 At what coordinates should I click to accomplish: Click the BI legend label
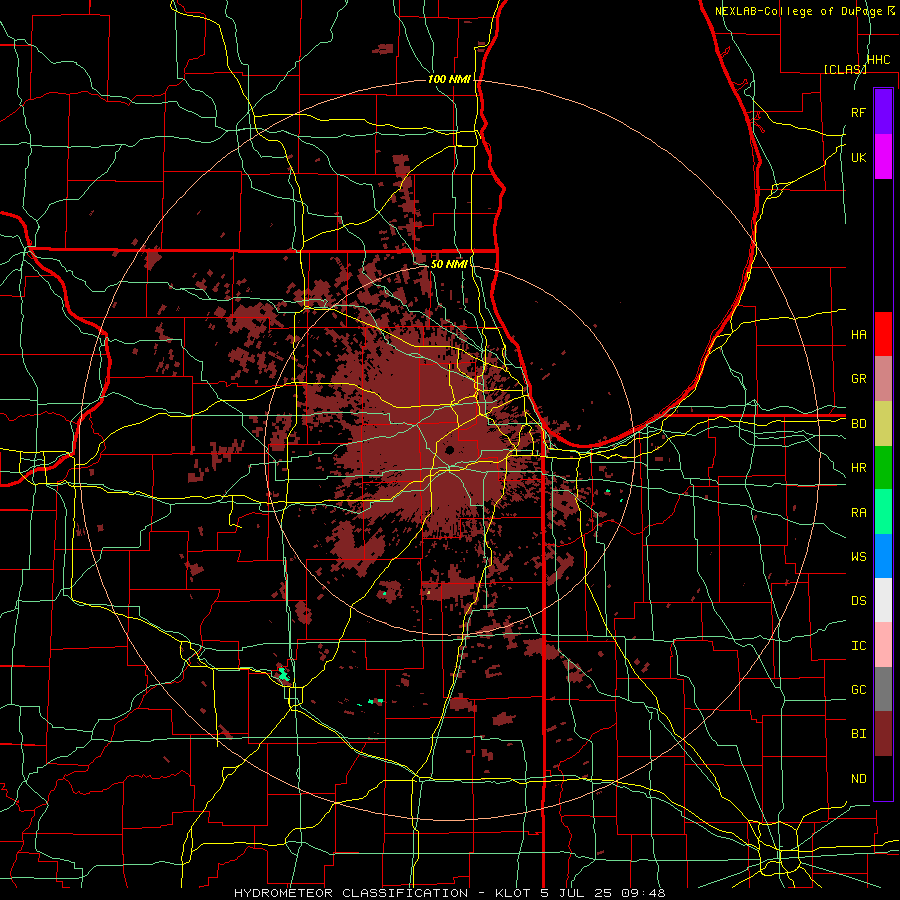[858, 734]
